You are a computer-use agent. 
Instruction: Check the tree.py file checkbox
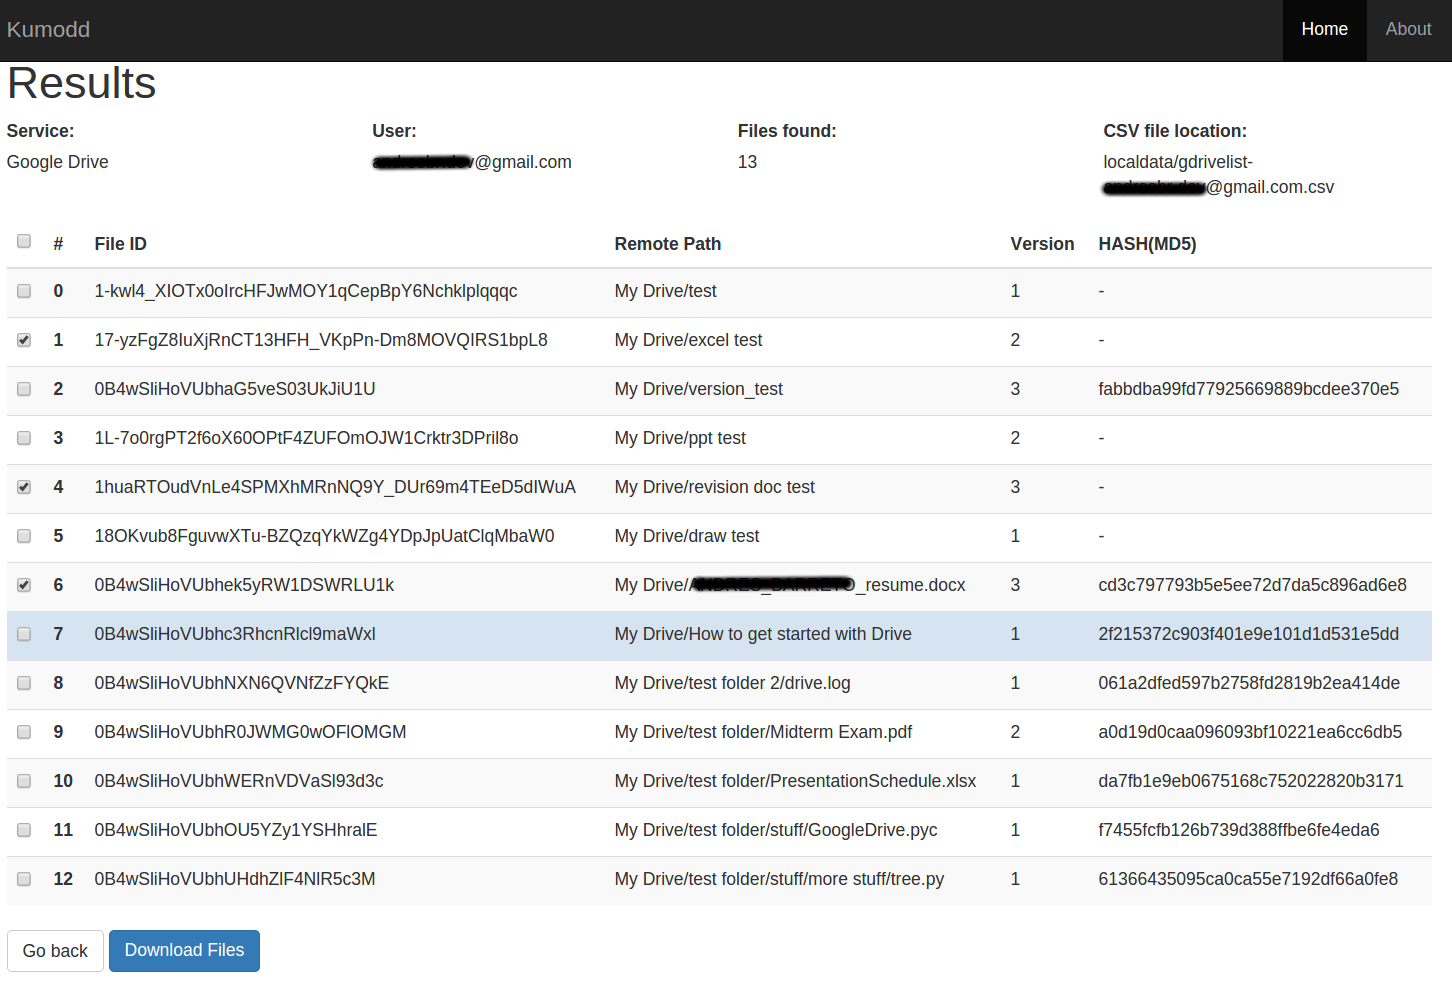tap(24, 879)
